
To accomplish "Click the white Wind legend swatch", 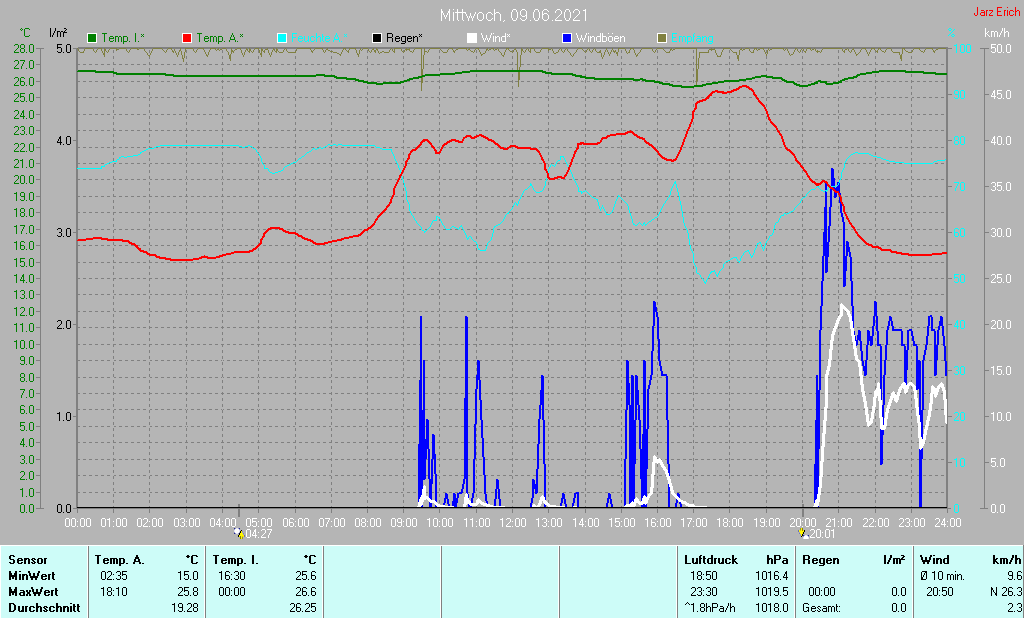I will click(x=472, y=38).
